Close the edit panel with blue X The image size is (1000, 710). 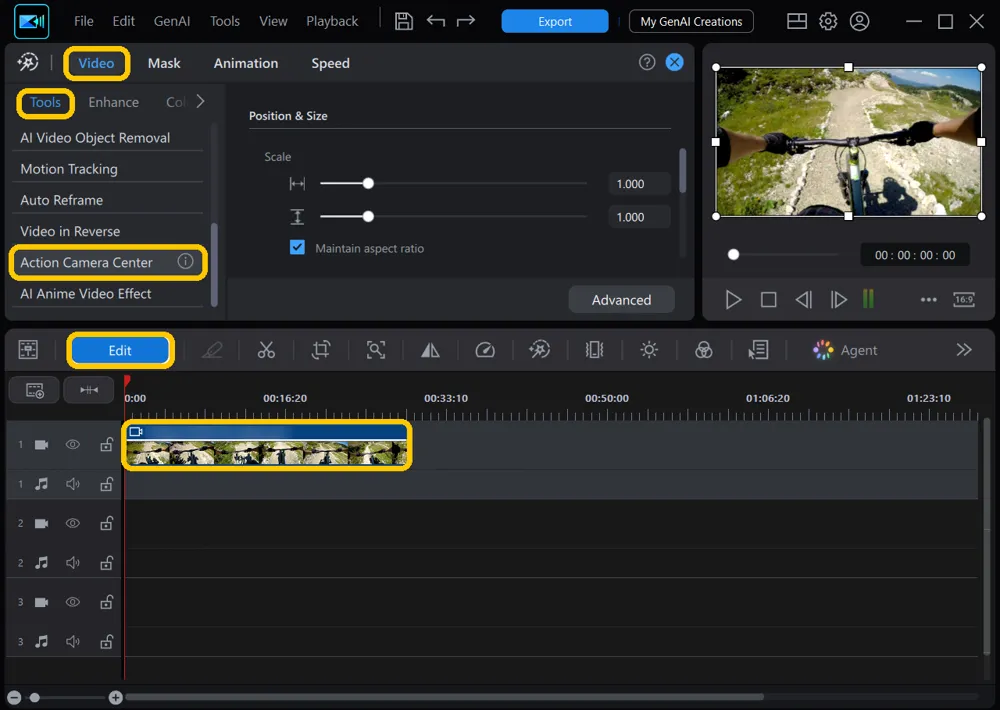(674, 62)
